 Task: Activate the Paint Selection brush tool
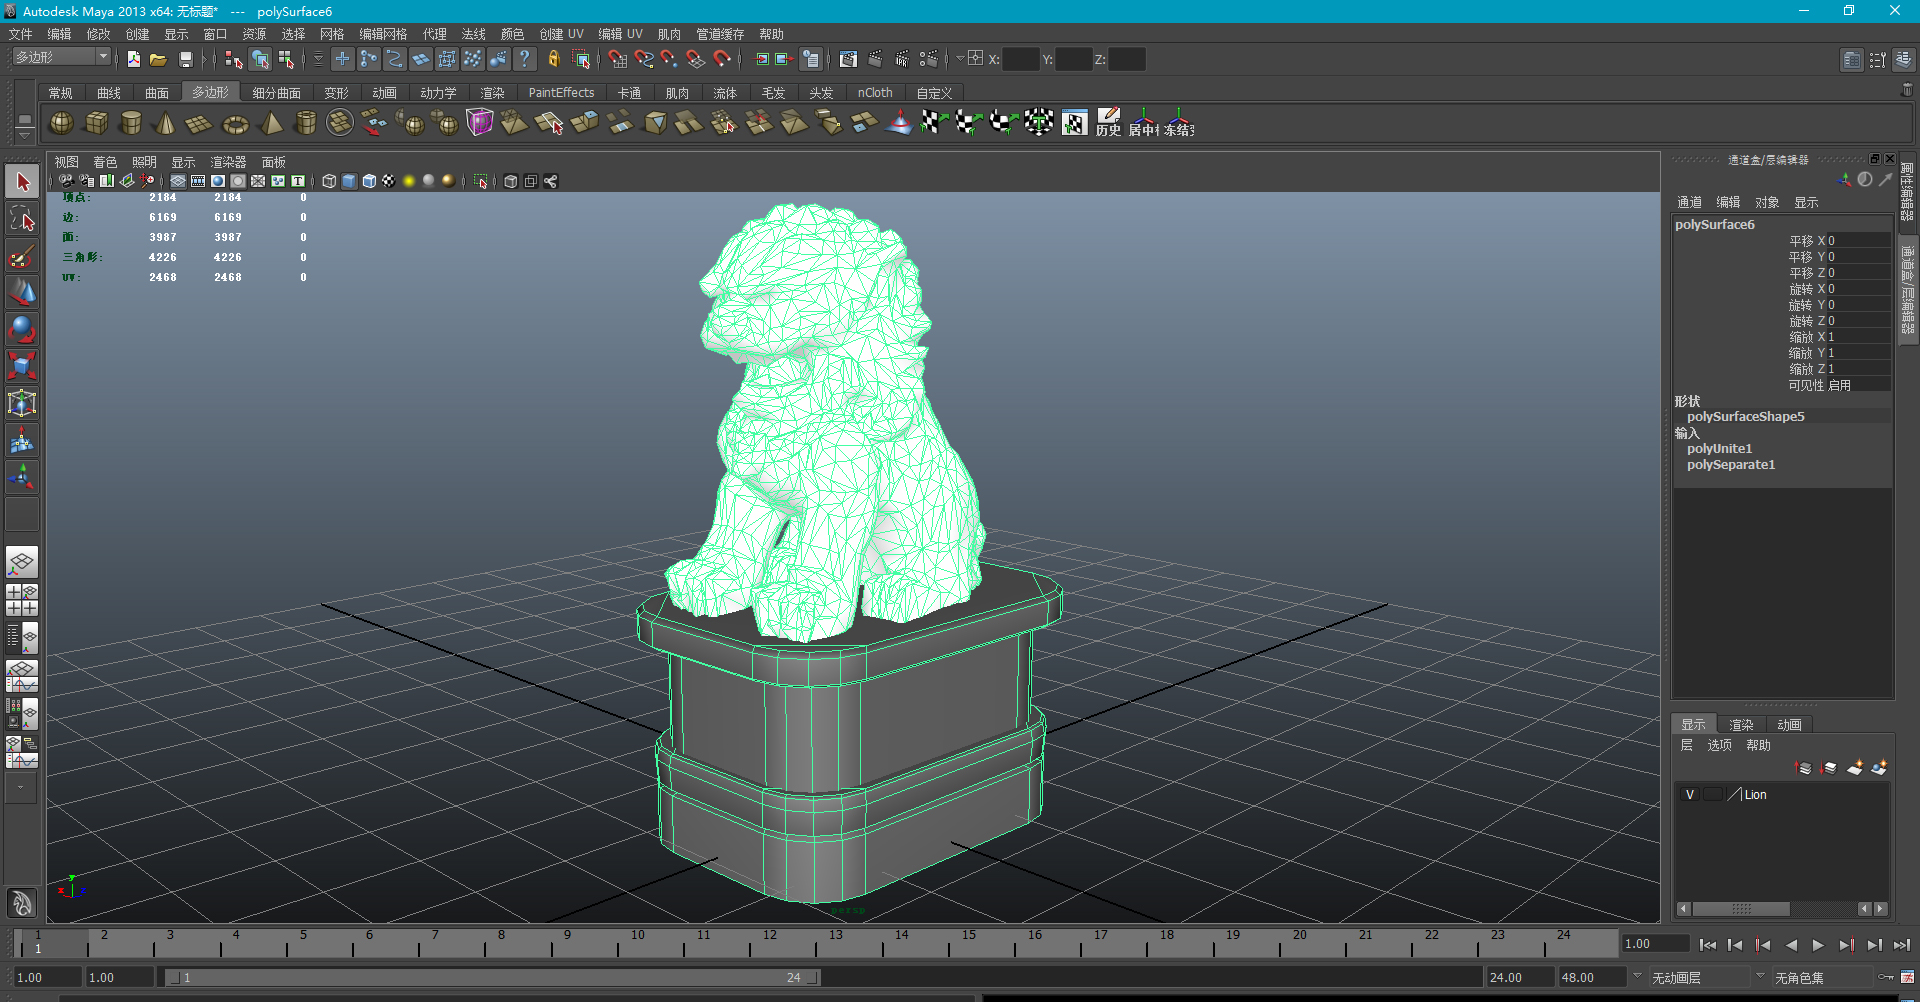(x=22, y=257)
